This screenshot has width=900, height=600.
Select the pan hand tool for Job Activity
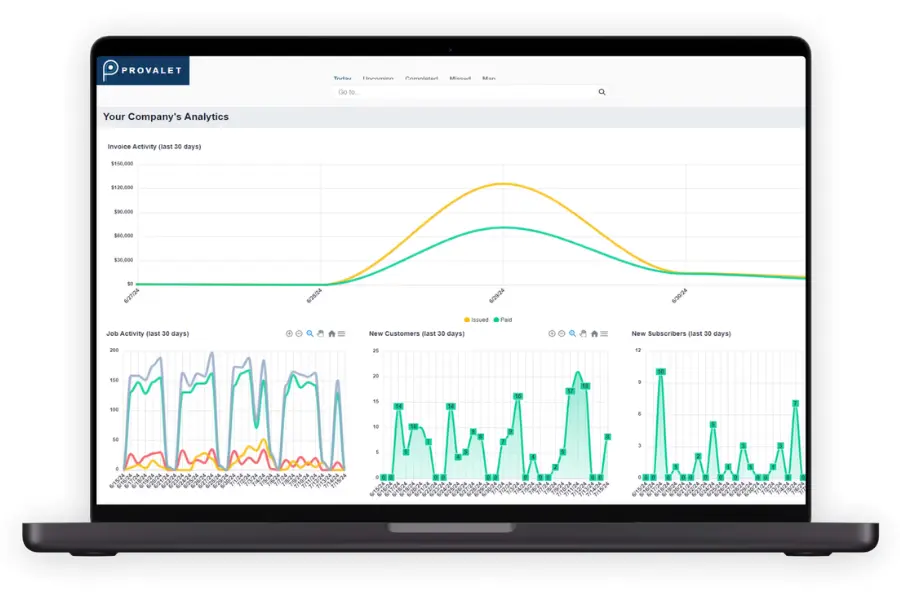click(320, 334)
